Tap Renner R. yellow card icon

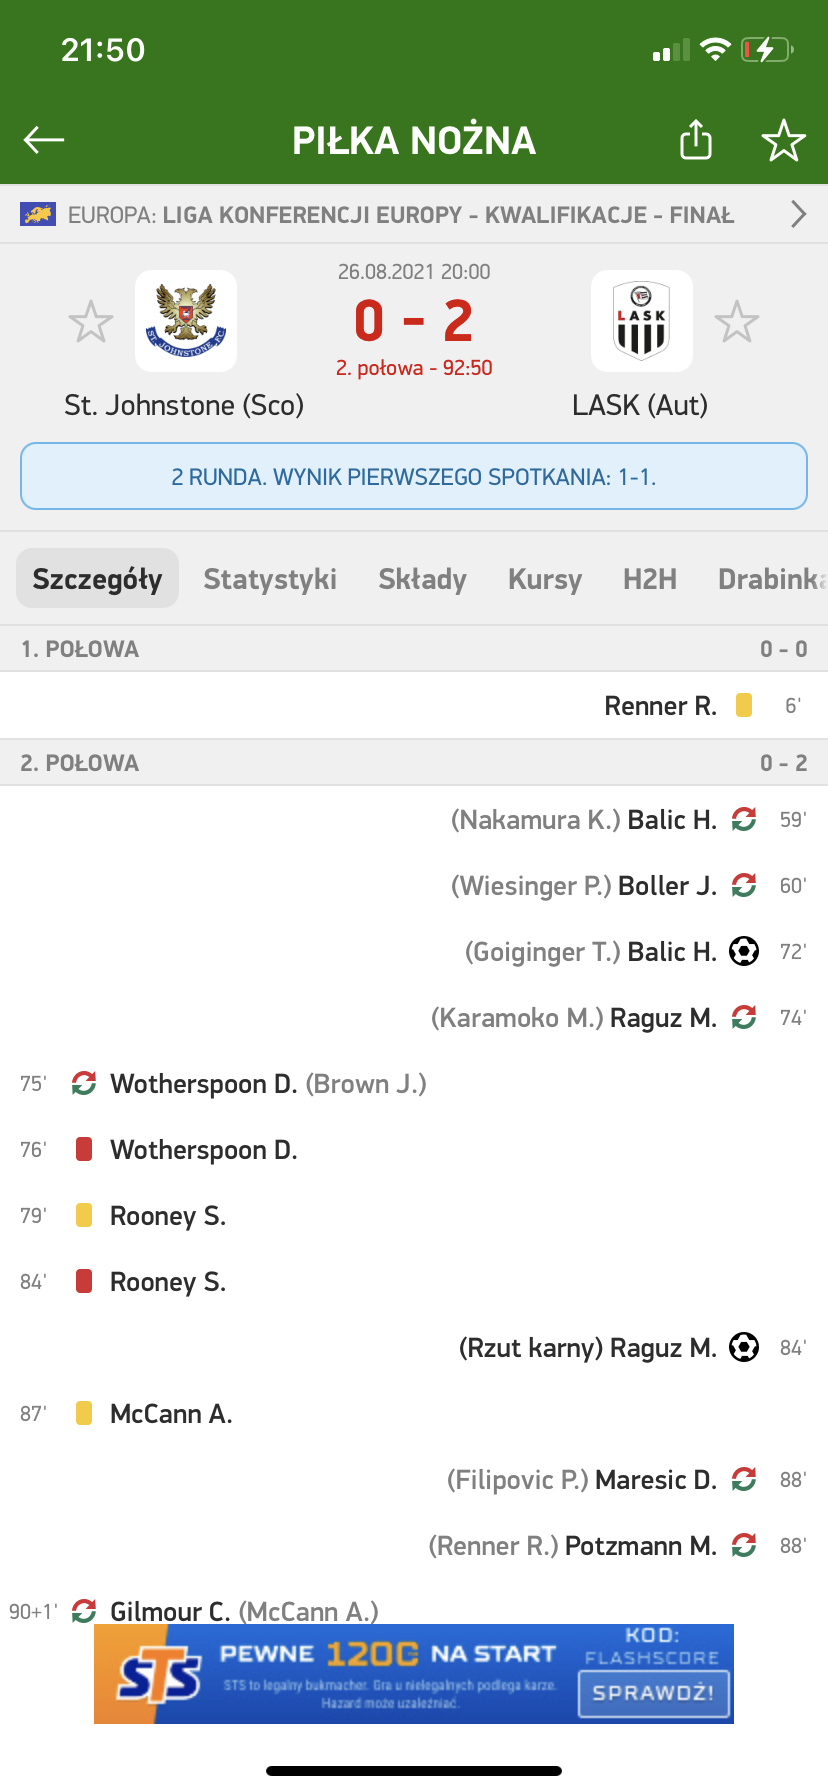[744, 705]
